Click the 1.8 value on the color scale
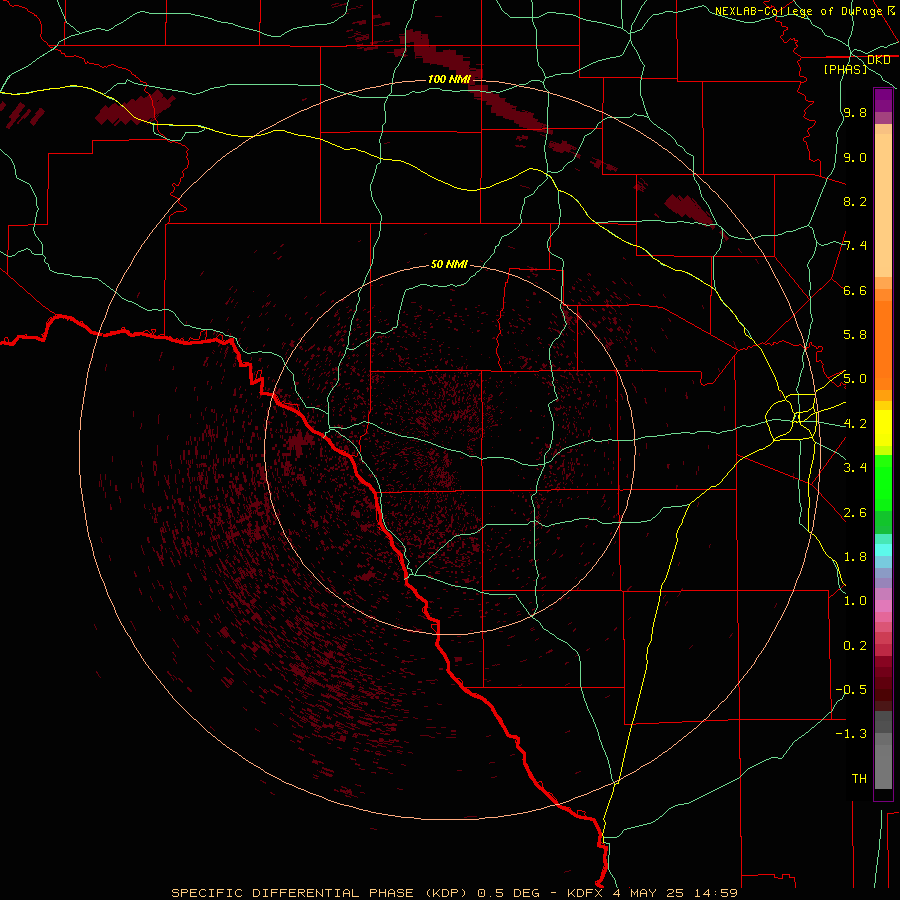The image size is (900, 900). click(x=855, y=557)
